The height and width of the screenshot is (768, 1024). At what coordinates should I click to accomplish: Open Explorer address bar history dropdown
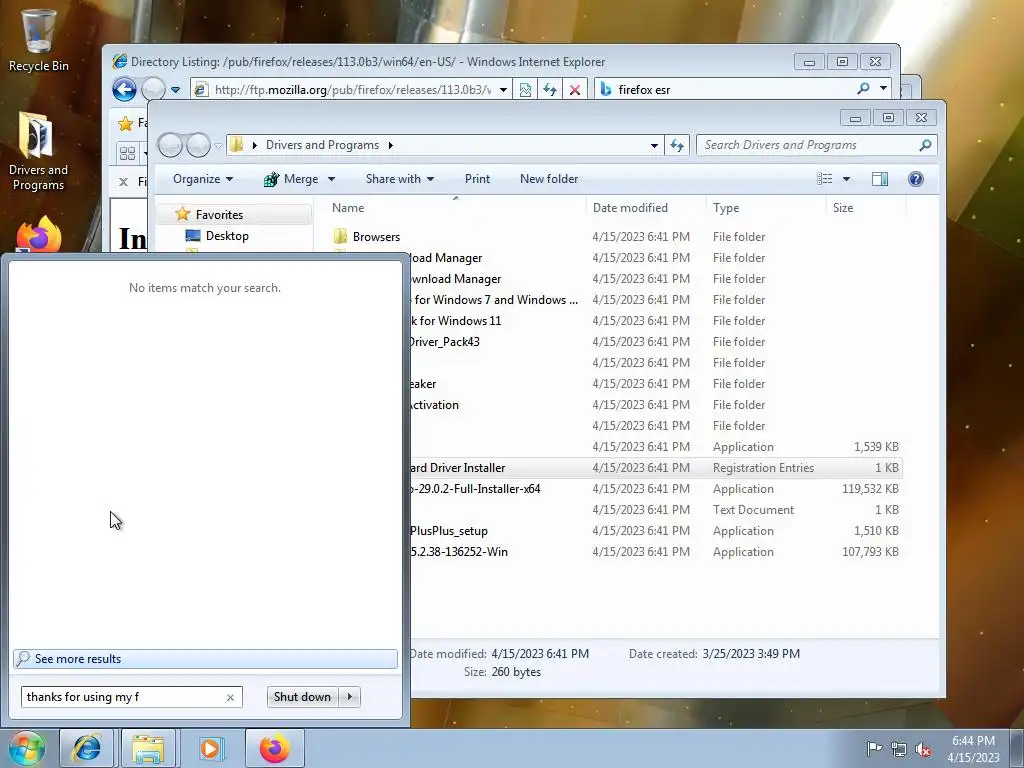click(x=654, y=145)
